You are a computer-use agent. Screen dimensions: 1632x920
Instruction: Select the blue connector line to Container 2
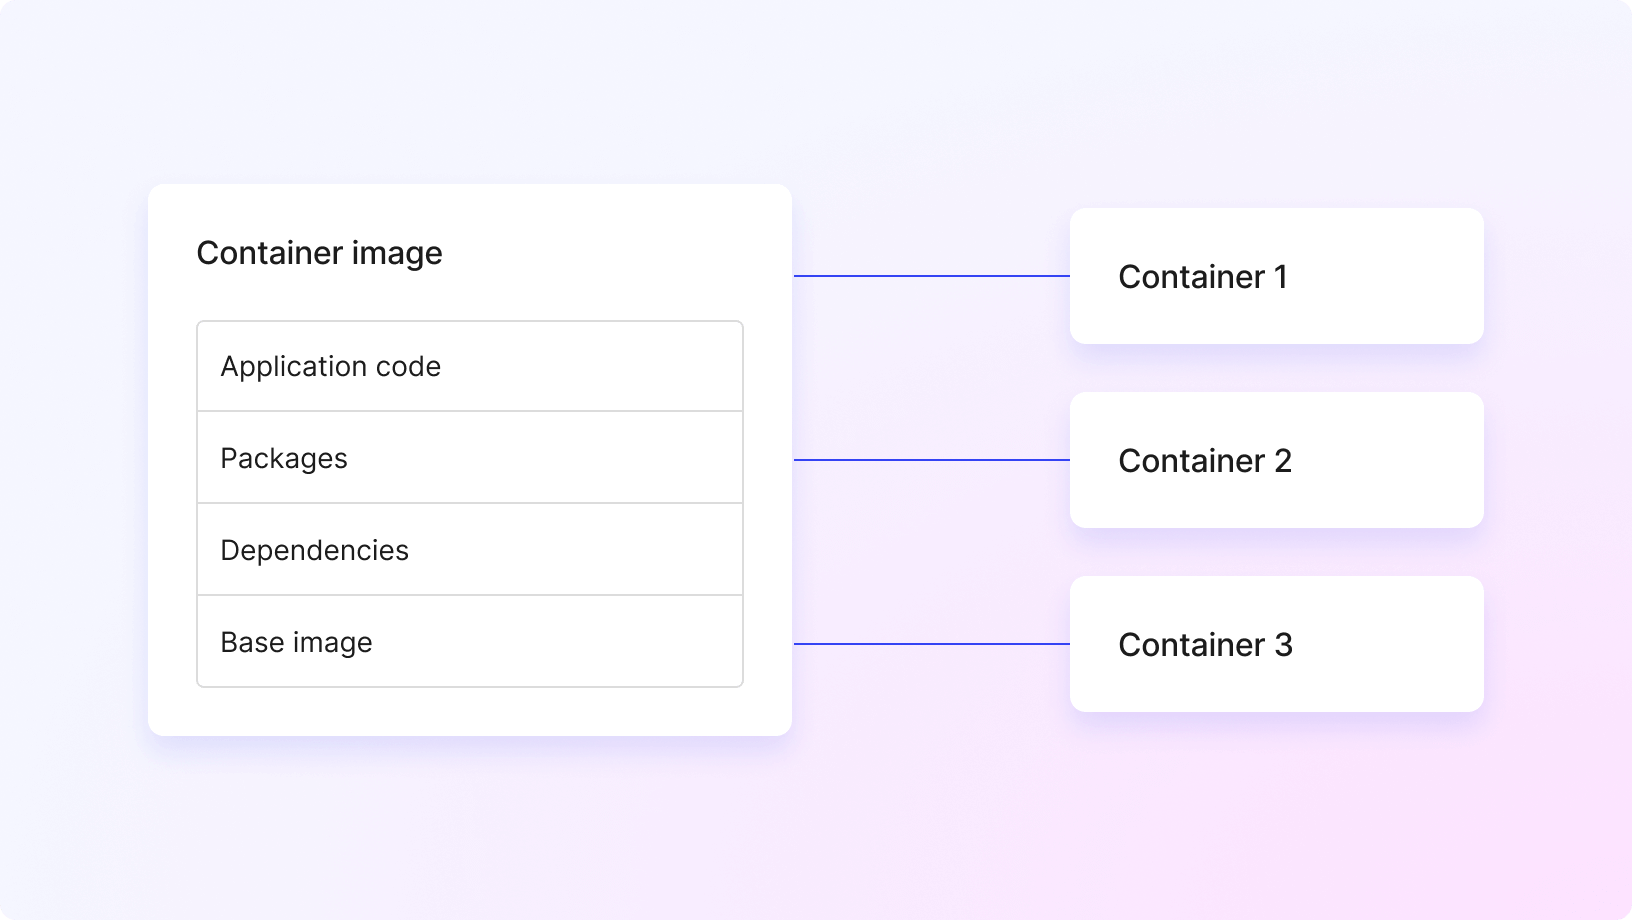[x=931, y=460]
